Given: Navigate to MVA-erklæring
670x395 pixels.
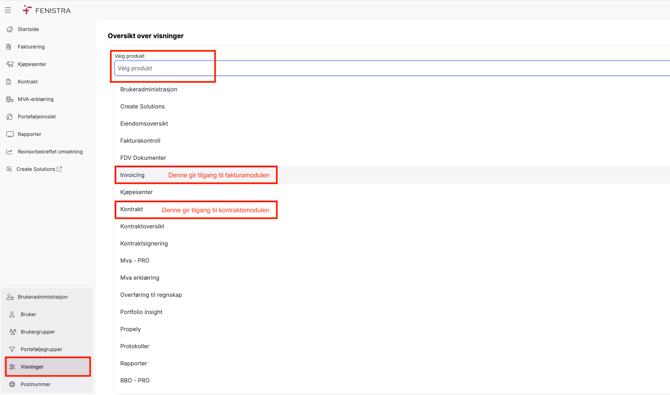Looking at the screenshot, I should [35, 99].
